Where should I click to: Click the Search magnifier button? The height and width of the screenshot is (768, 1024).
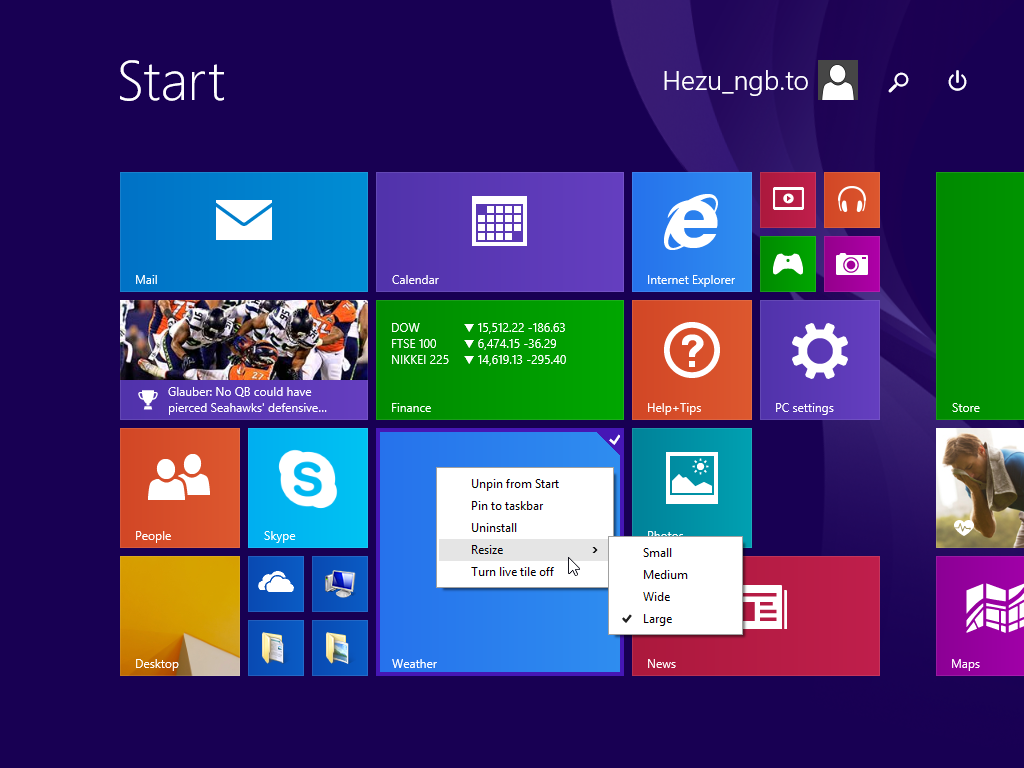[898, 82]
